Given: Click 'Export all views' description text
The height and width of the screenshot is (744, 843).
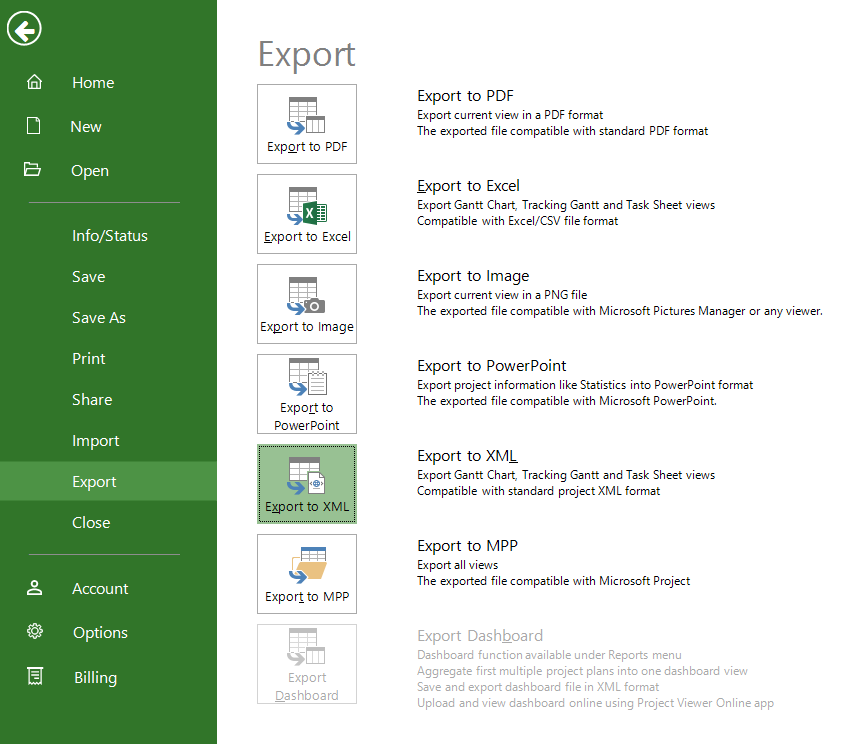Looking at the screenshot, I should coord(458,565).
